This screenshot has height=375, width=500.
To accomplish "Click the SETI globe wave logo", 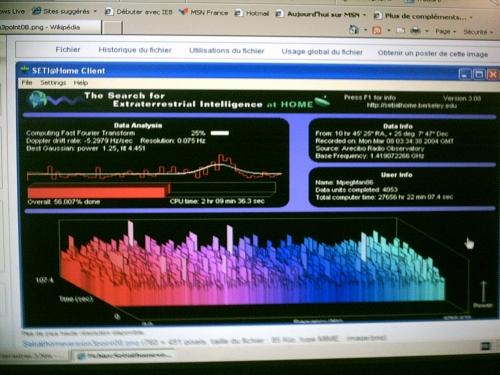I will click(x=55, y=99).
